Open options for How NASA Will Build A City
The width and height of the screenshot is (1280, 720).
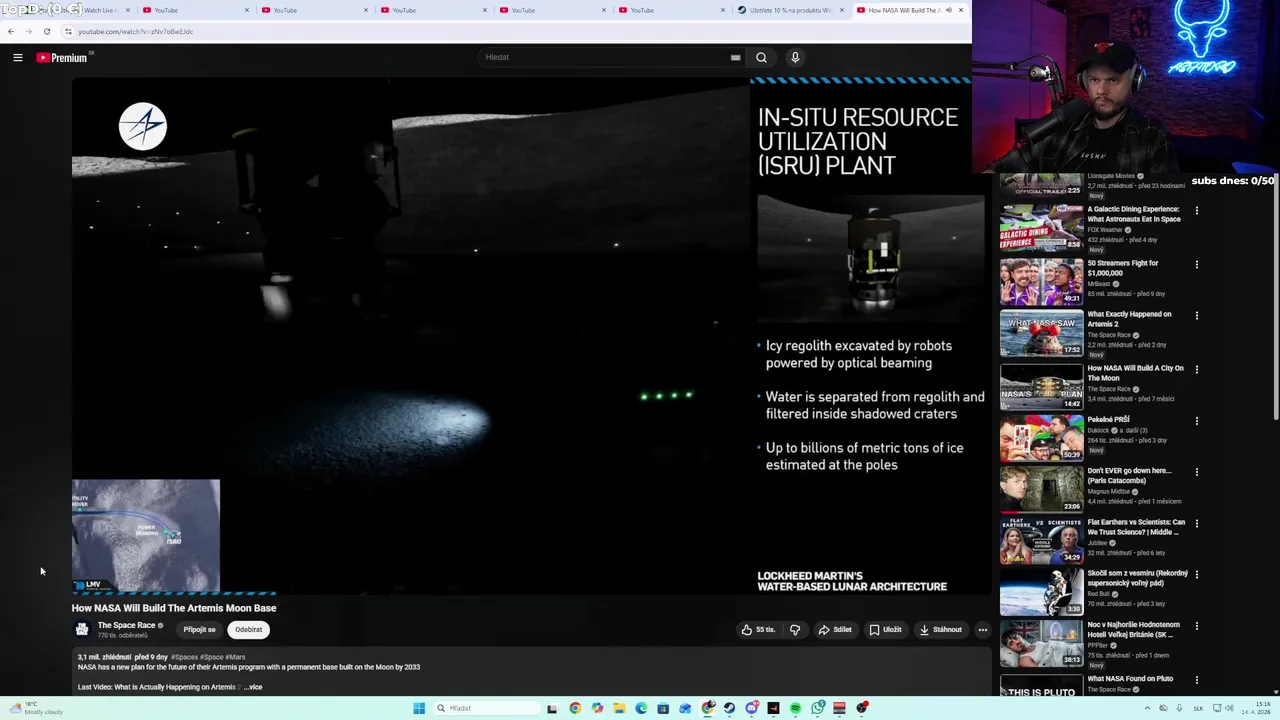(x=1196, y=370)
